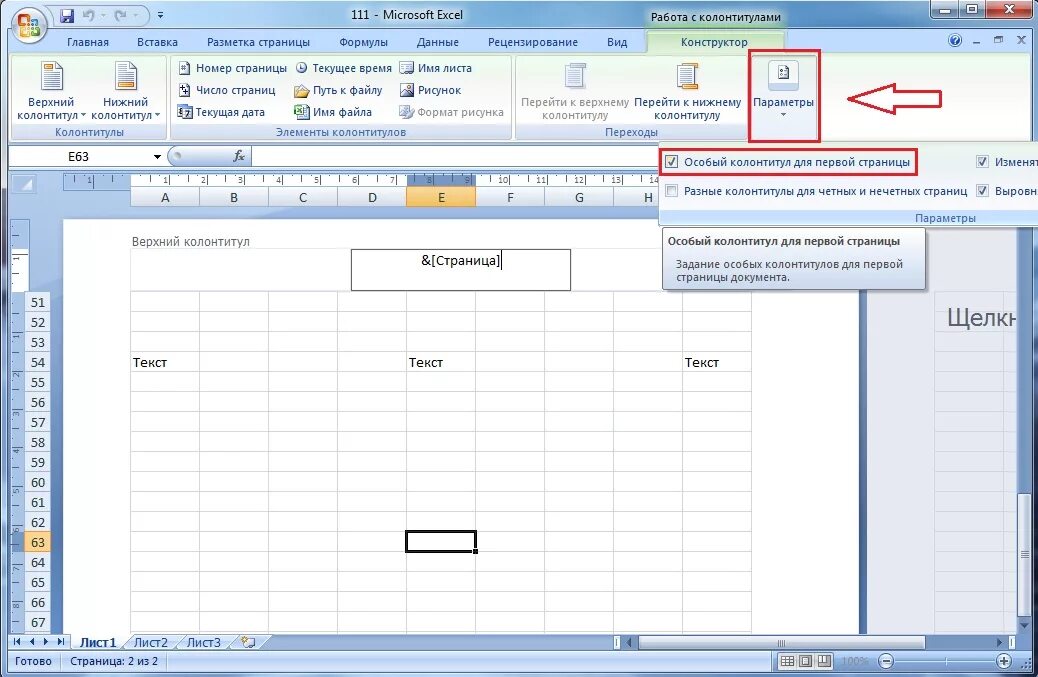This screenshot has height=677, width=1038.
Task: Click the Name Box showing E63
Action: click(78, 157)
